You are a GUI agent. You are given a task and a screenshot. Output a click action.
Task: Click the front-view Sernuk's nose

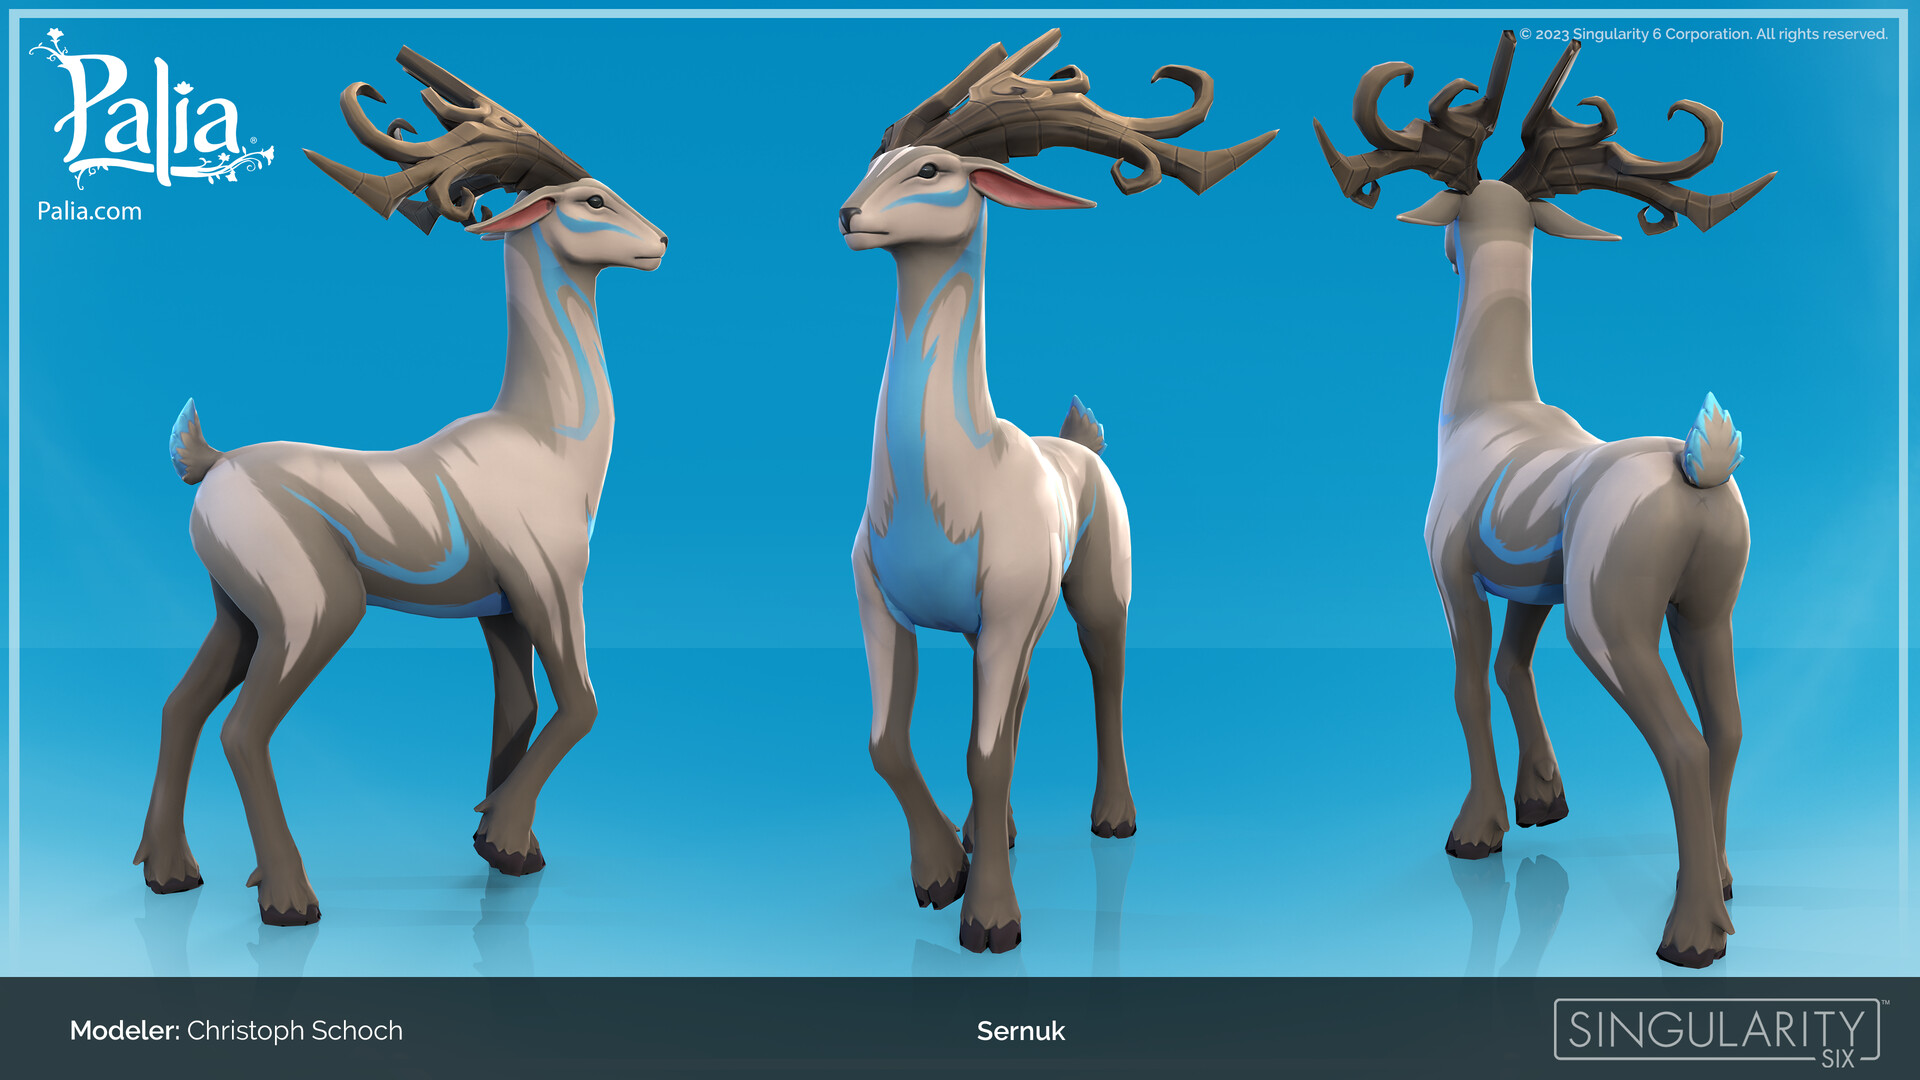(849, 217)
